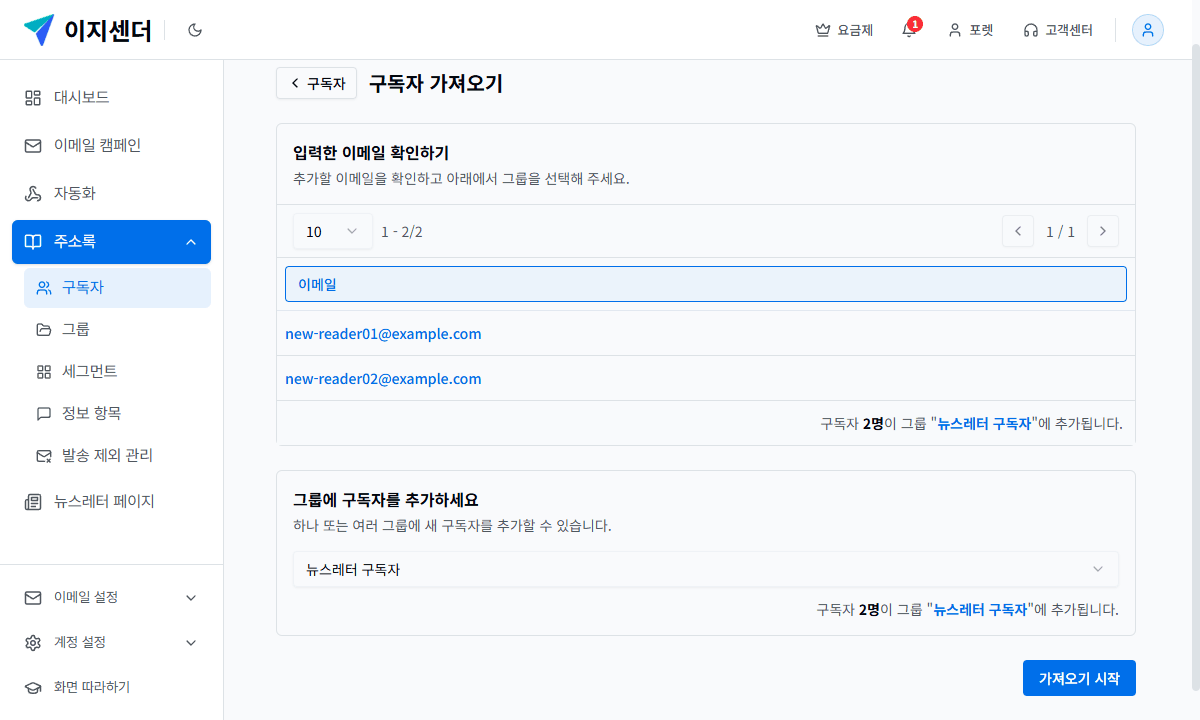Toggle dark mode moon icon
Viewport: 1200px width, 720px height.
(195, 30)
